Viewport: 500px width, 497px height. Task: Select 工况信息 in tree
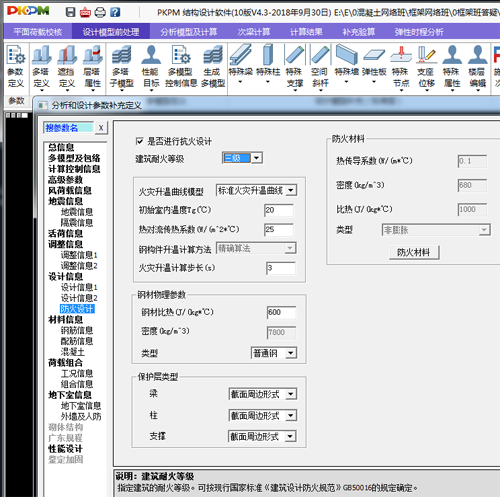(x=77, y=373)
